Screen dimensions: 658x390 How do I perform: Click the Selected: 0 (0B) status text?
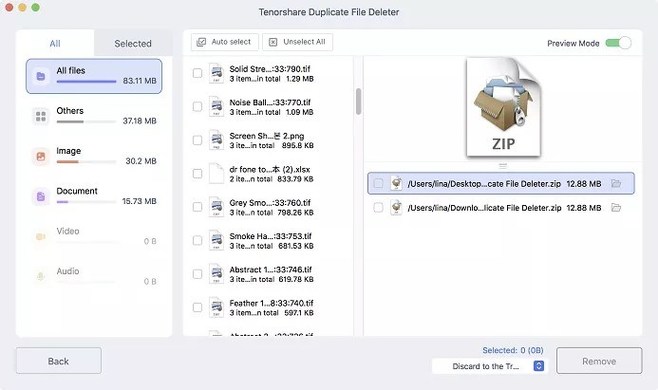(x=513, y=350)
